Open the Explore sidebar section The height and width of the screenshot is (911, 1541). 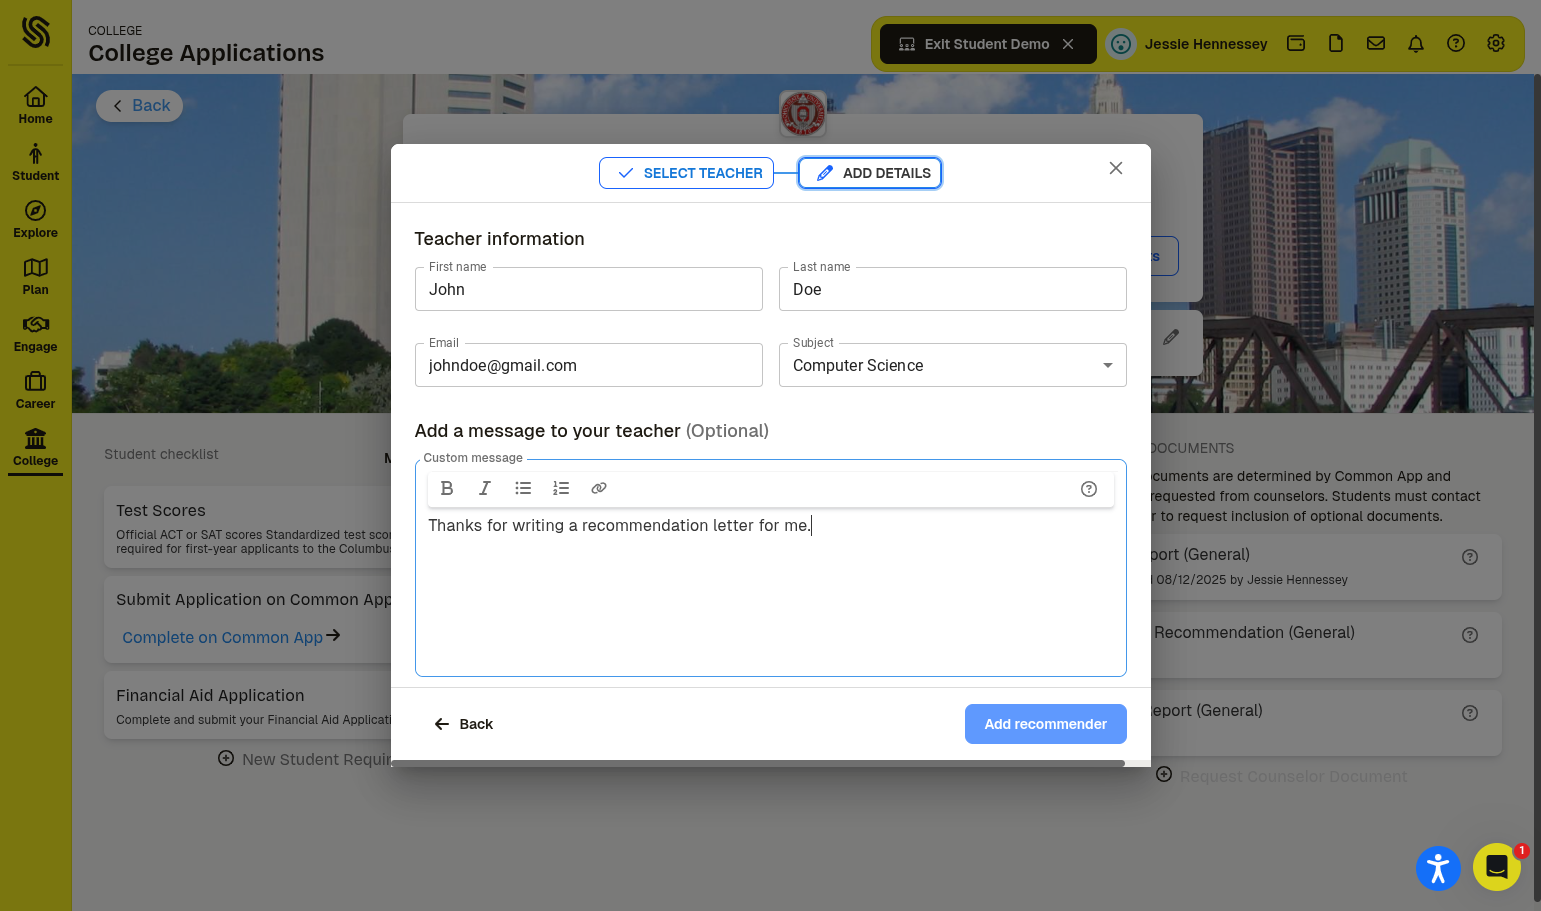click(35, 219)
